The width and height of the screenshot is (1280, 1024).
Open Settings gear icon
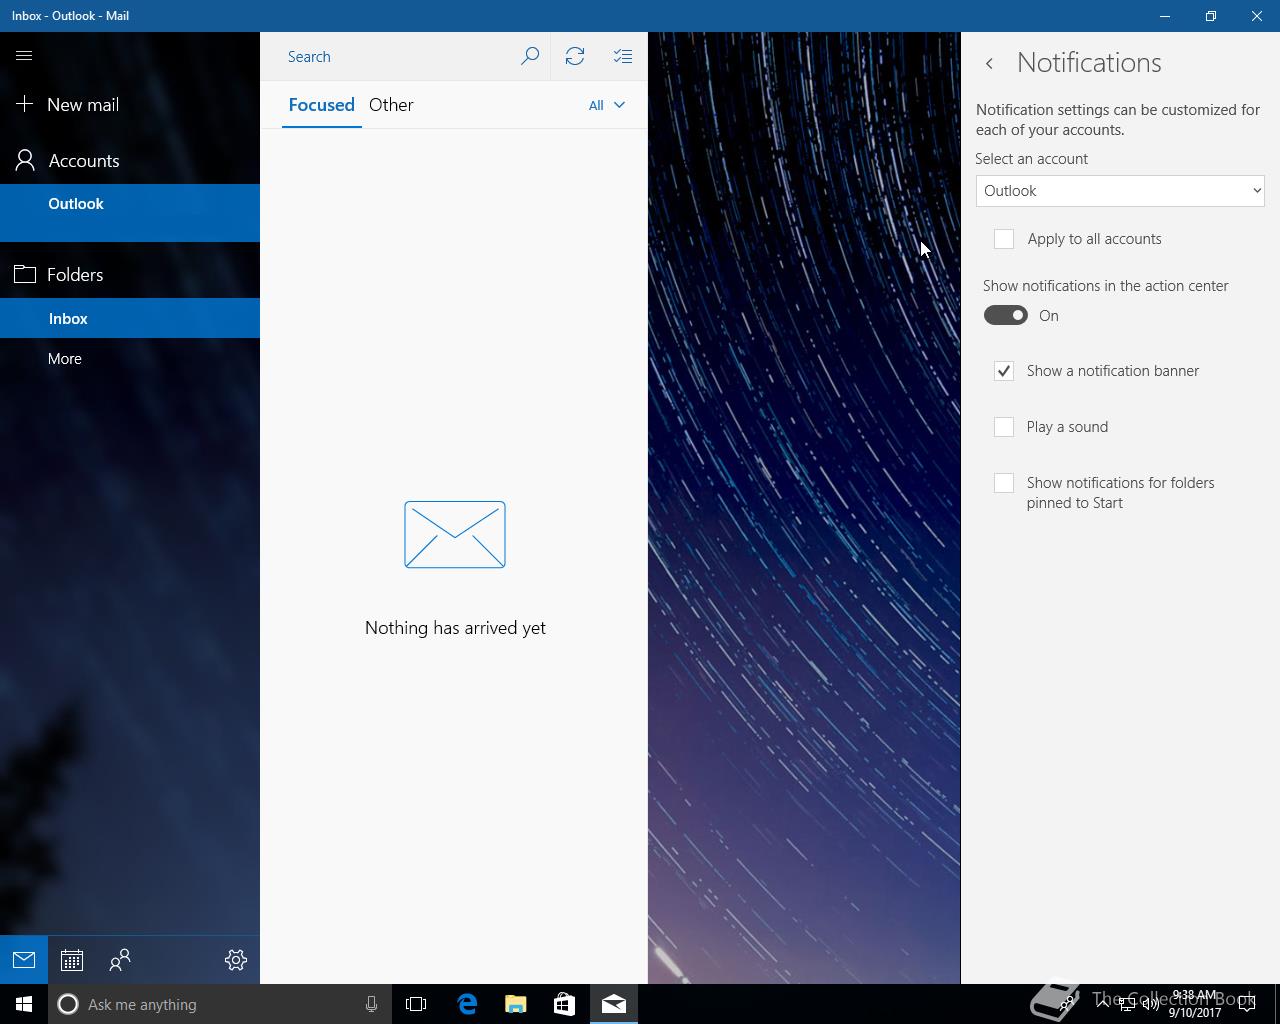pyautogui.click(x=236, y=960)
